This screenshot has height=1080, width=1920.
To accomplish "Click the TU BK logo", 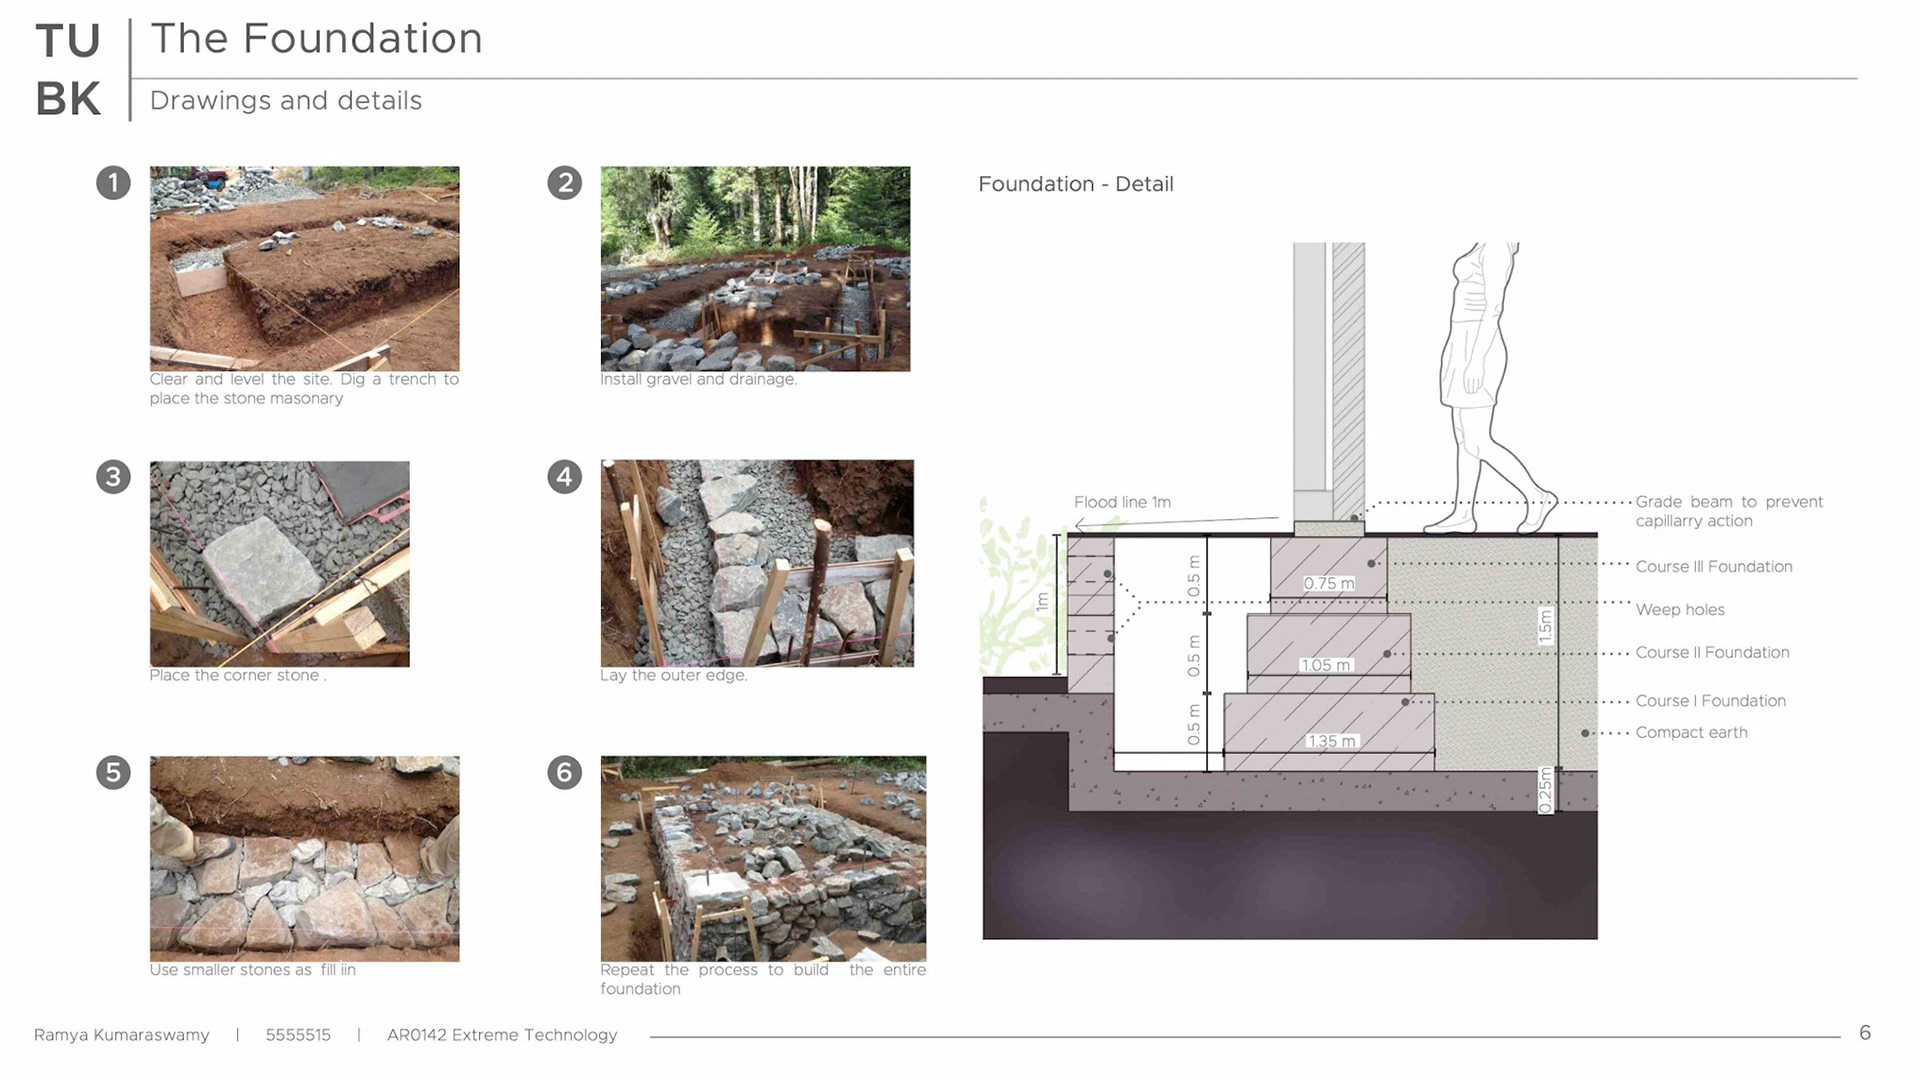I will (x=68, y=70).
